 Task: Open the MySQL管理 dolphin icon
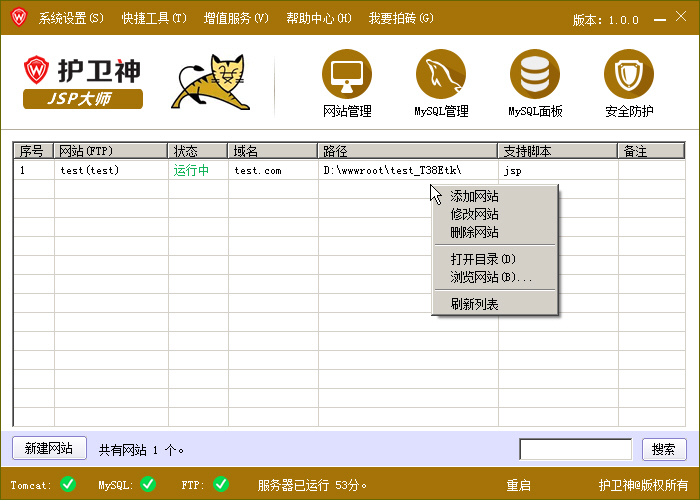[441, 74]
